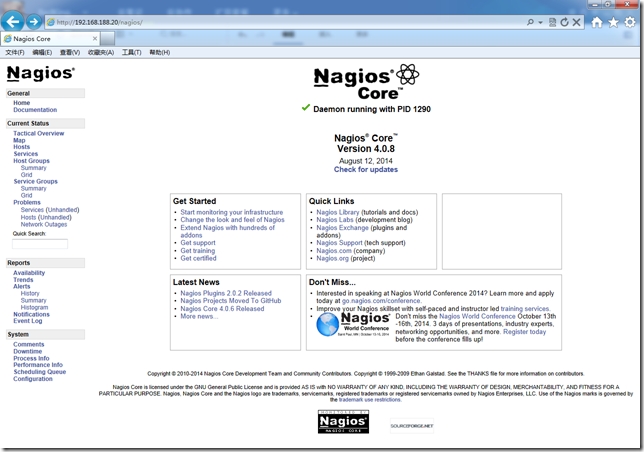Open the address bar dropdown arrow

540,22
